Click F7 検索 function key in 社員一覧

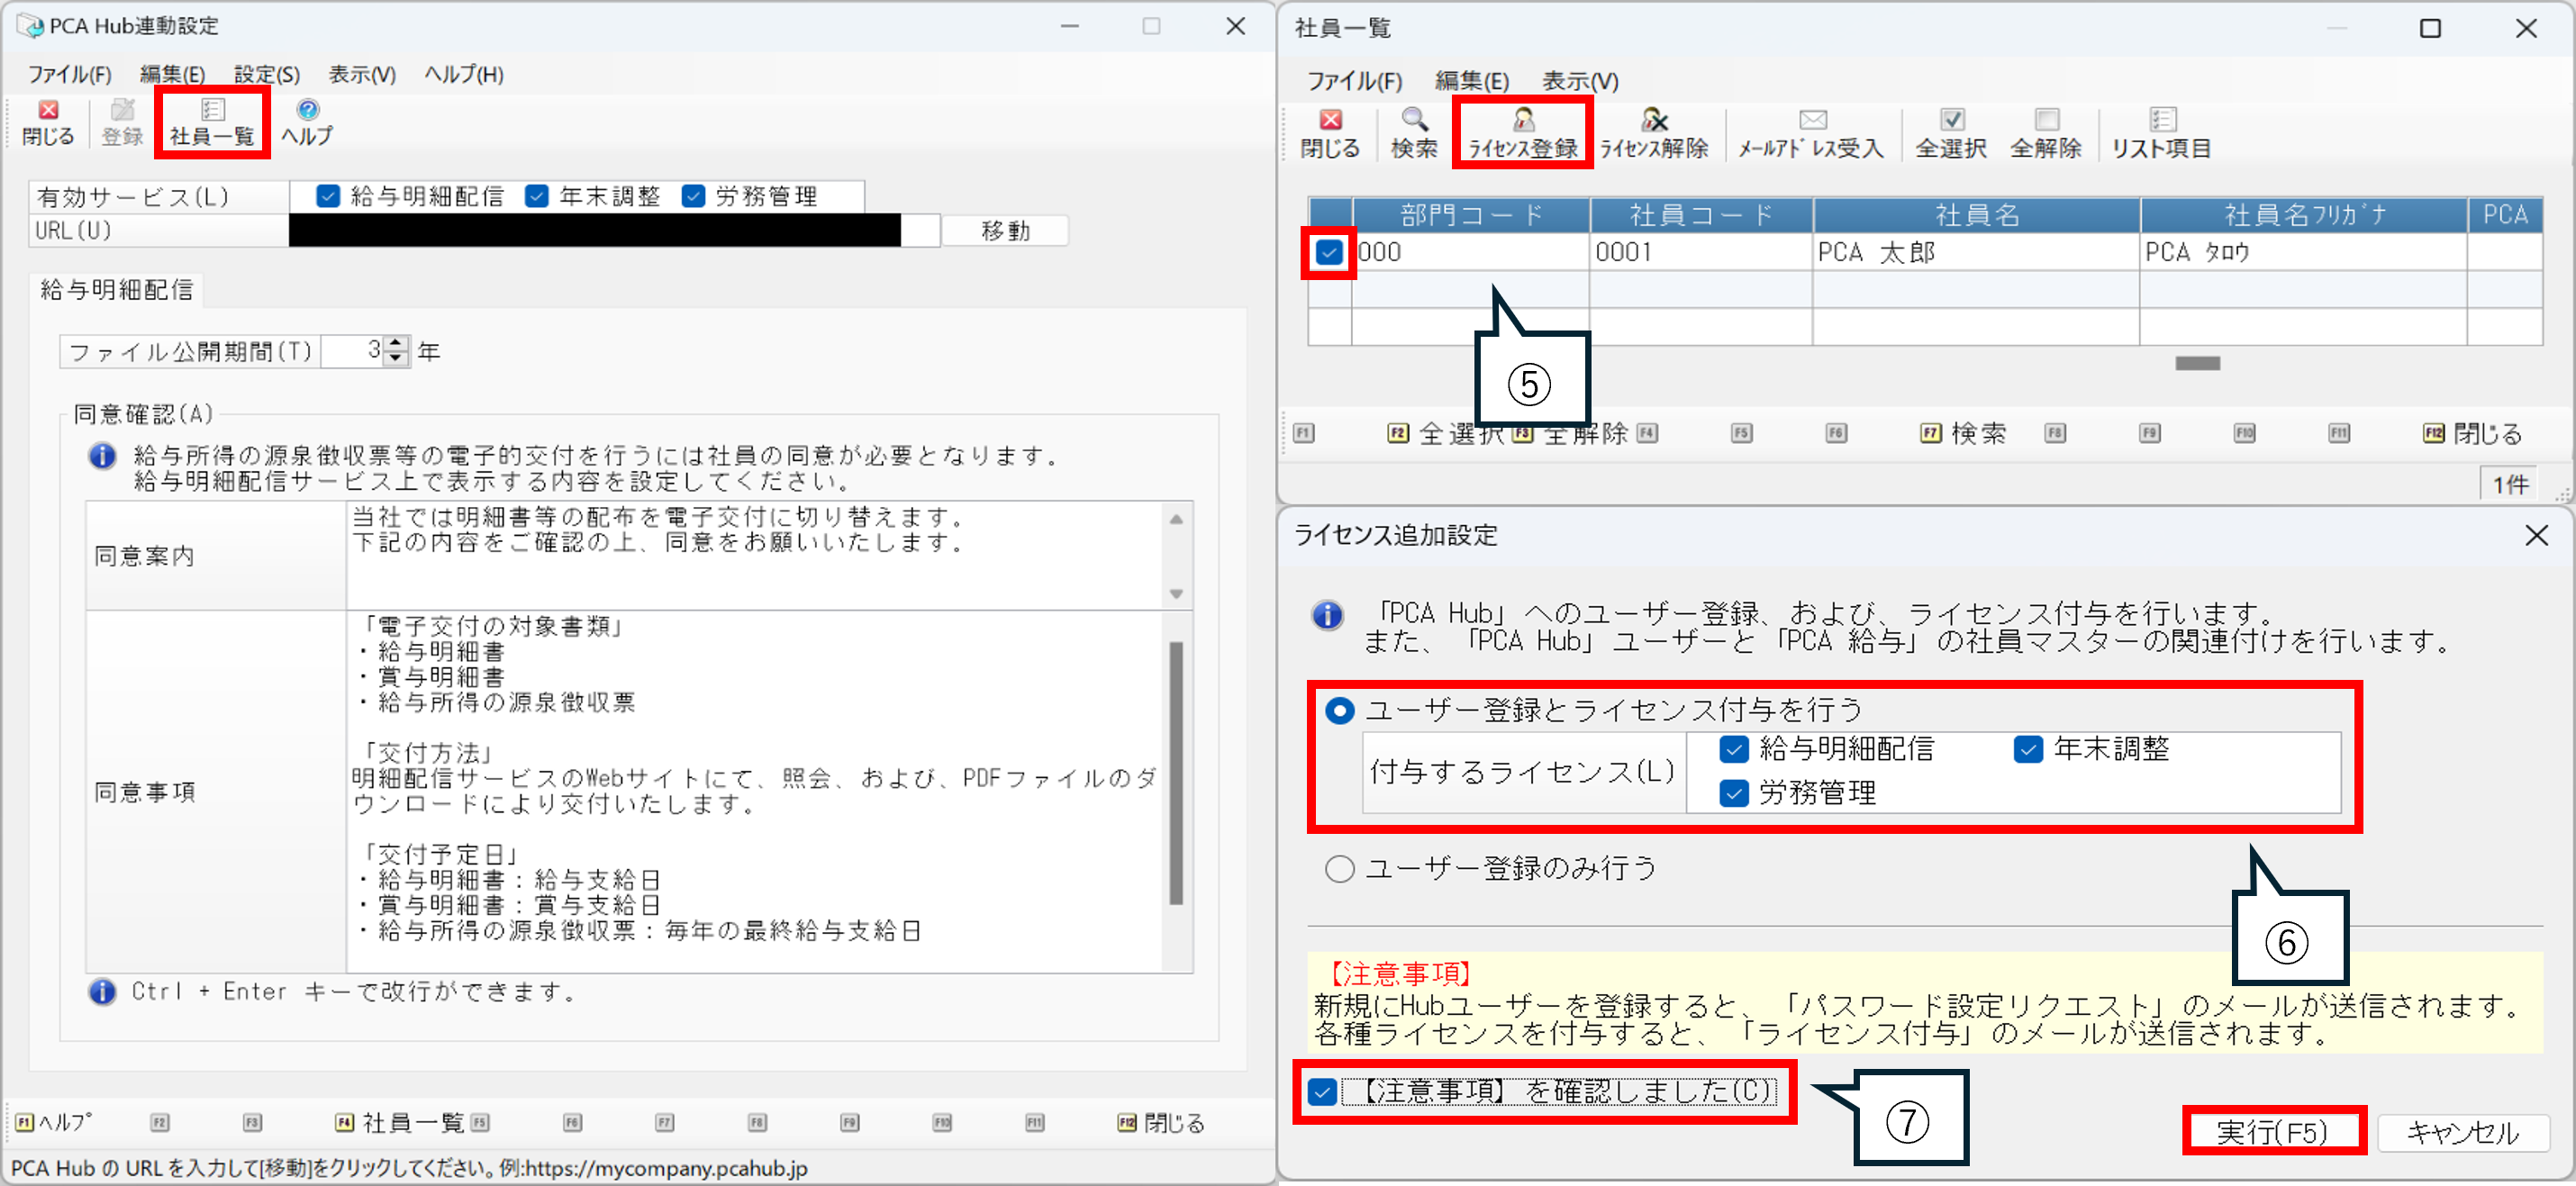[x=1964, y=433]
